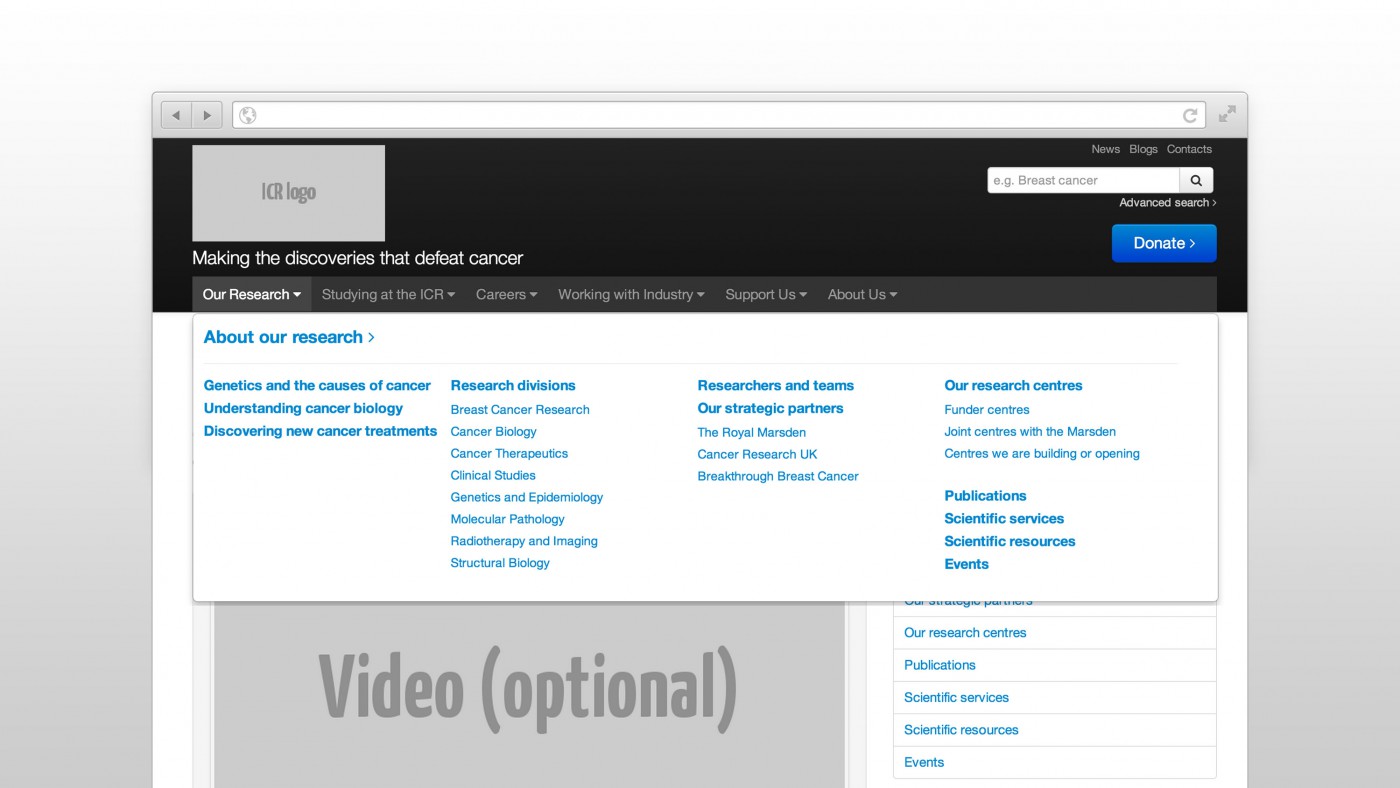Open Scientific services in dropdown panel

[x=1004, y=518]
